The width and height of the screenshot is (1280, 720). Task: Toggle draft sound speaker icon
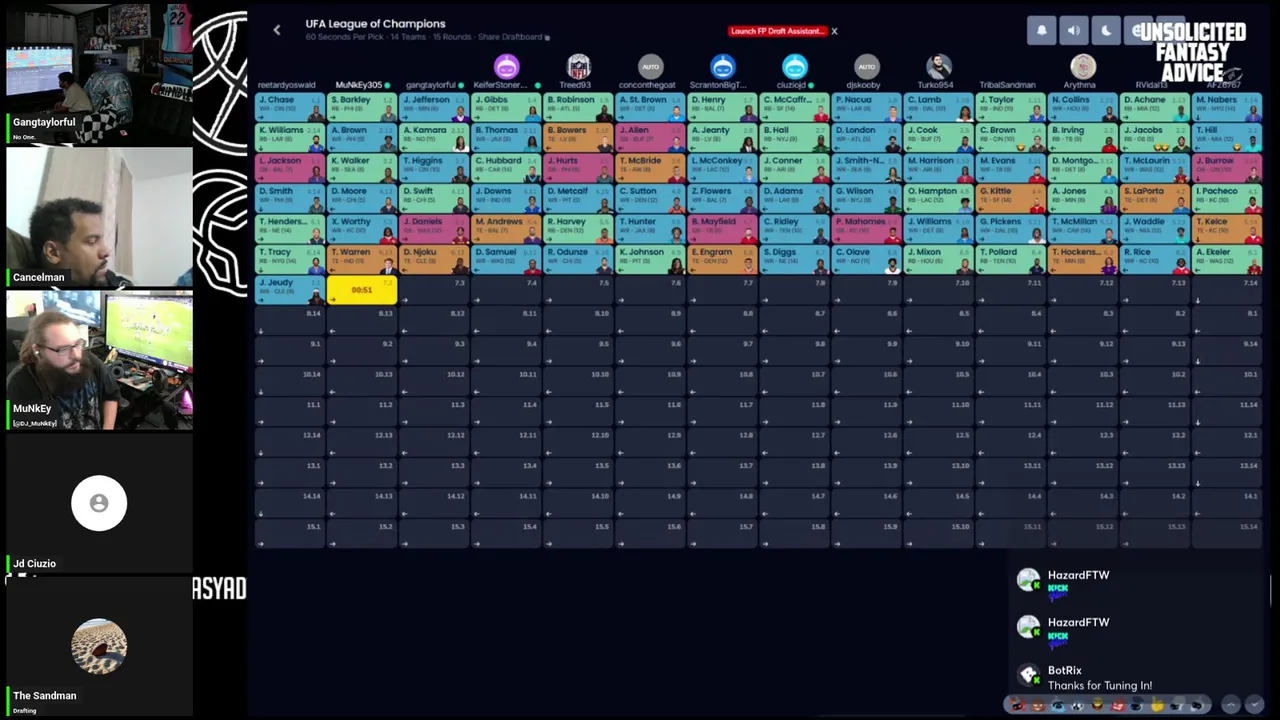point(1073,31)
